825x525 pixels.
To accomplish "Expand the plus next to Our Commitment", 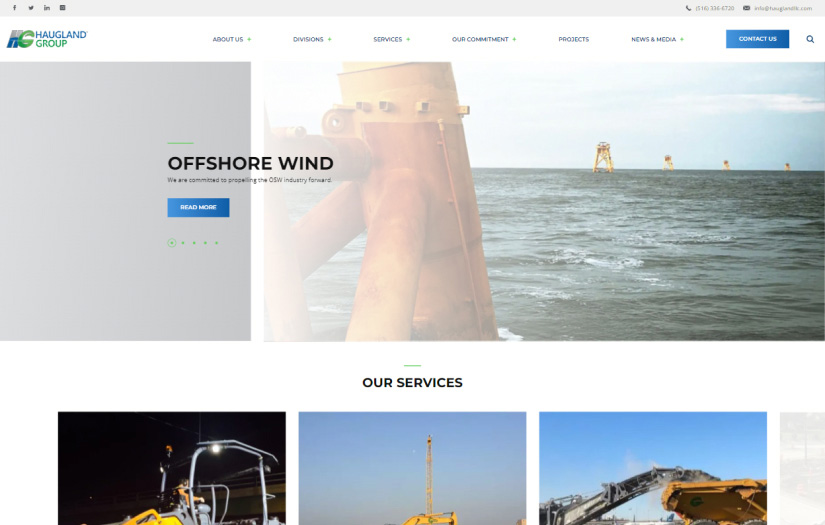I will 515,39.
